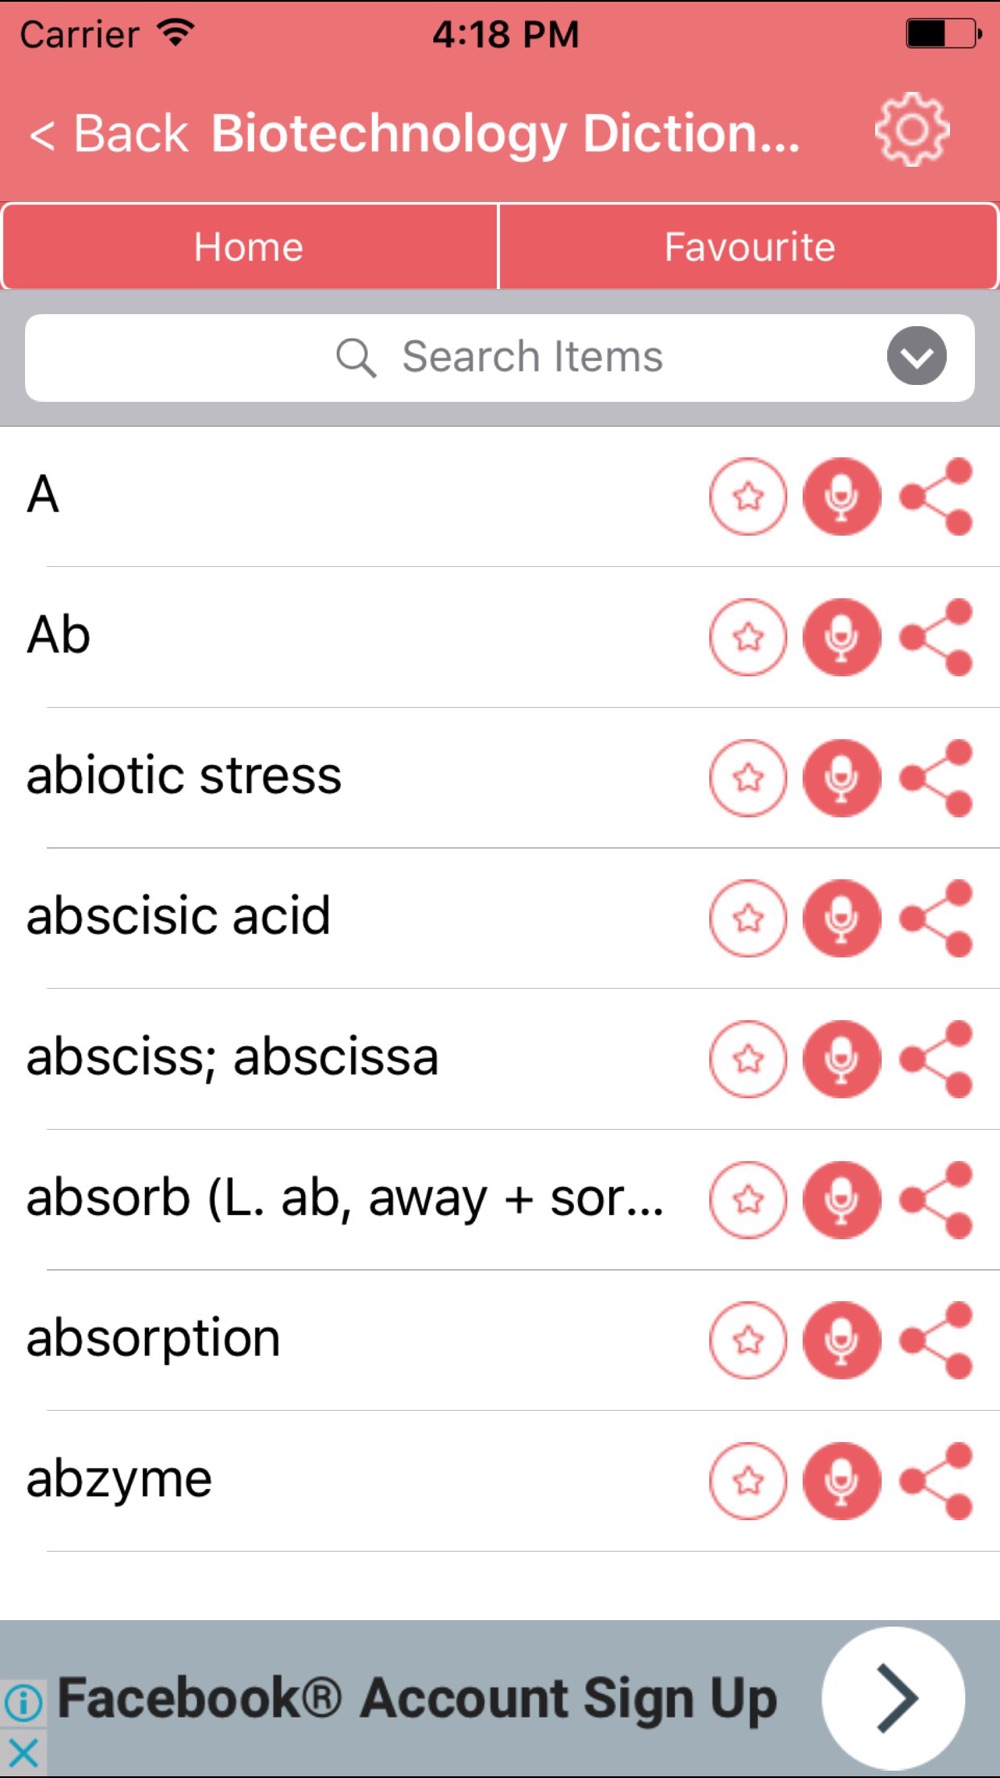The image size is (1000, 1778).
Task: Expand the search bar dropdown arrow
Action: click(917, 356)
